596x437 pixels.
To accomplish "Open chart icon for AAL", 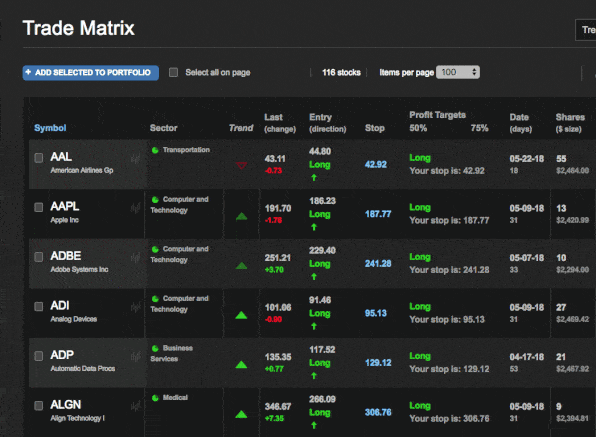I will (x=135, y=159).
